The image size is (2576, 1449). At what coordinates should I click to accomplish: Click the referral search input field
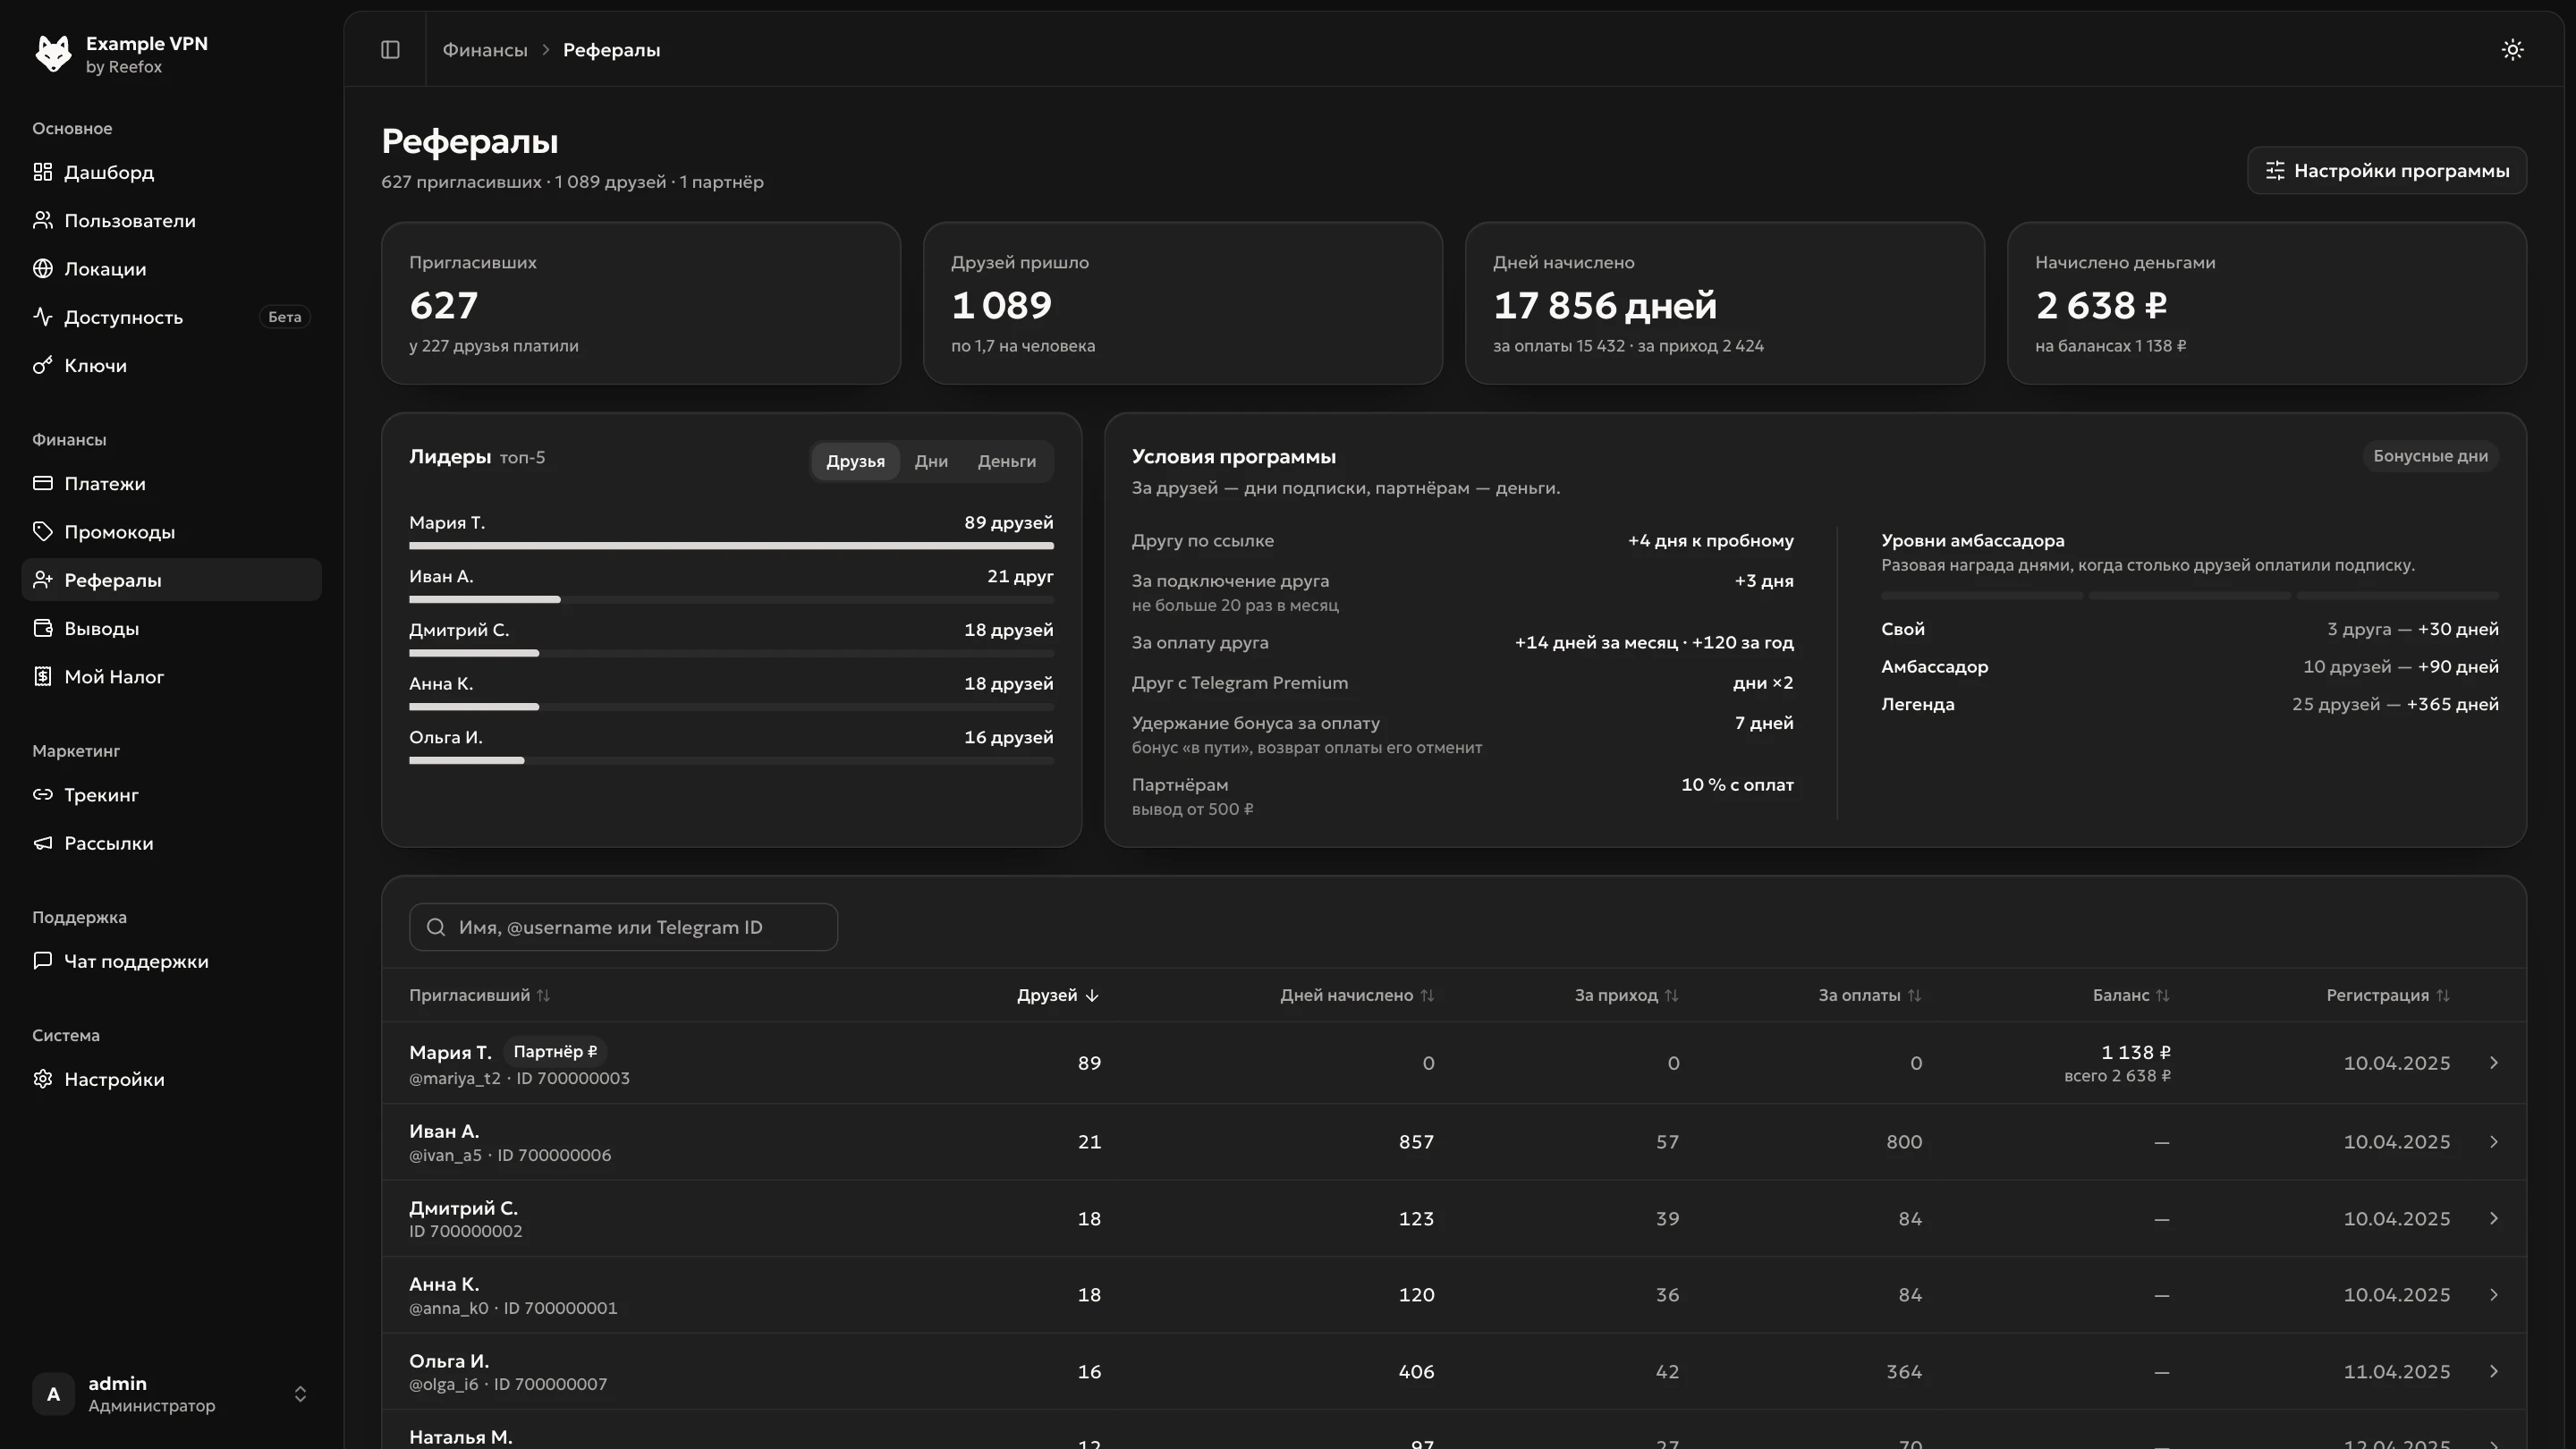coord(623,927)
